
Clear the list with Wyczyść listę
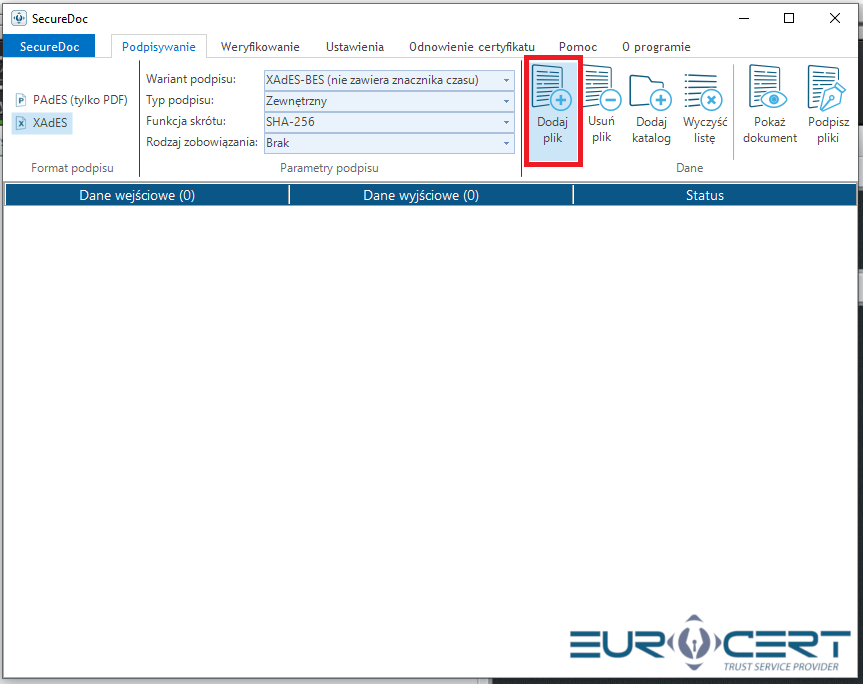click(704, 92)
